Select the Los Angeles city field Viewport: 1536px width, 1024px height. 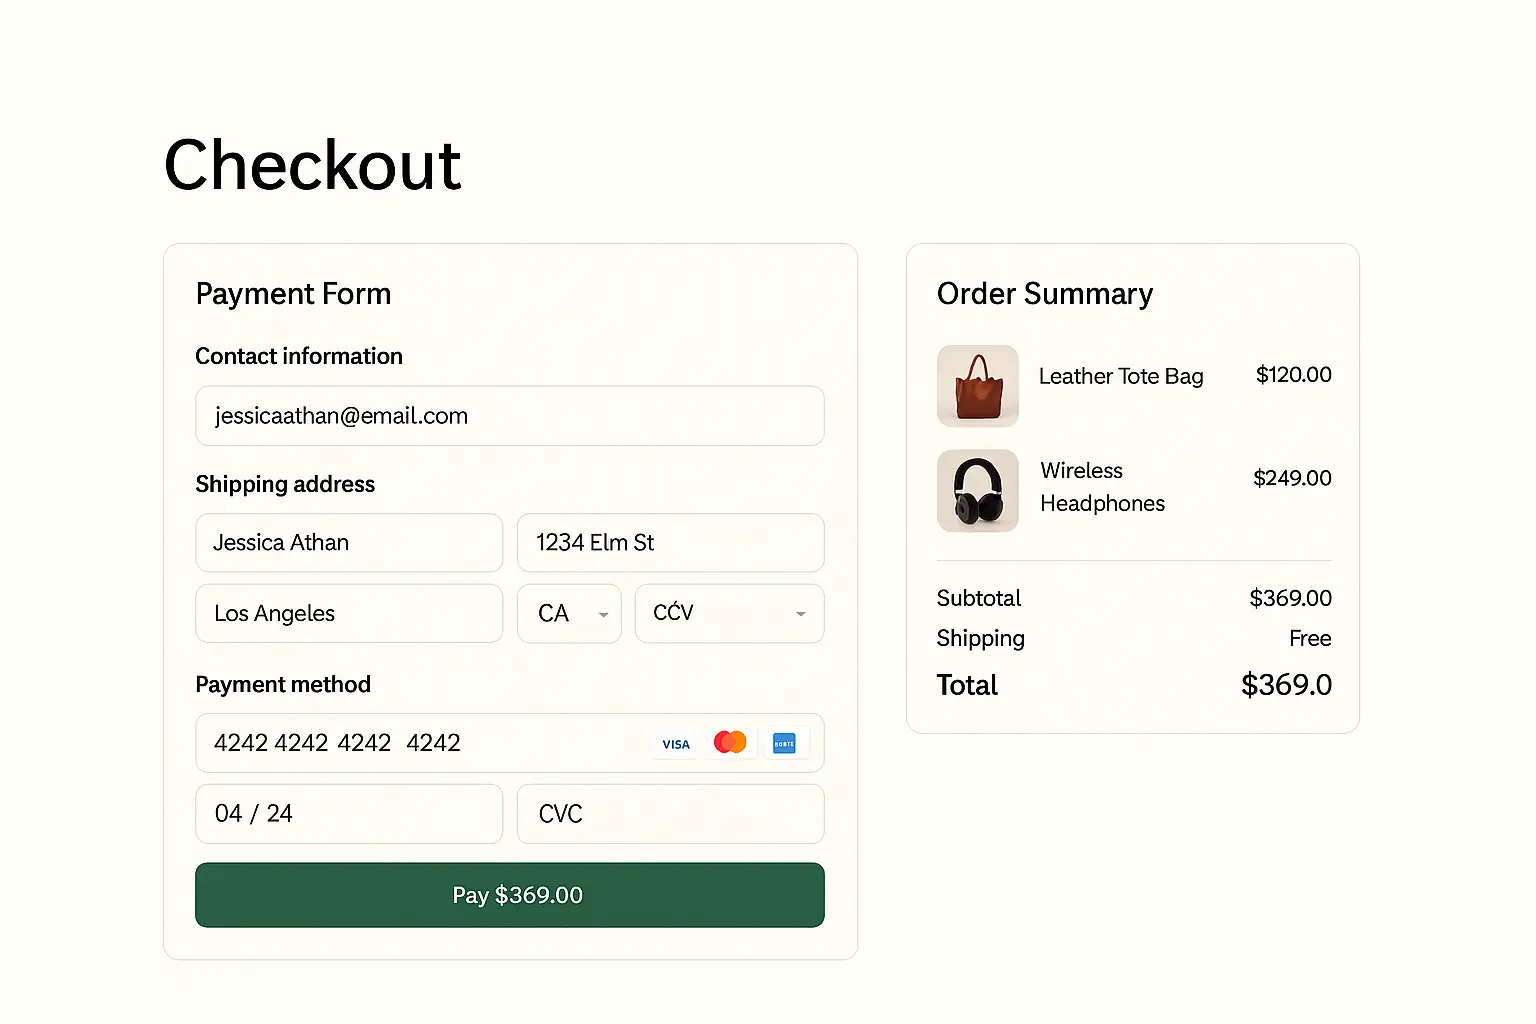pos(348,613)
